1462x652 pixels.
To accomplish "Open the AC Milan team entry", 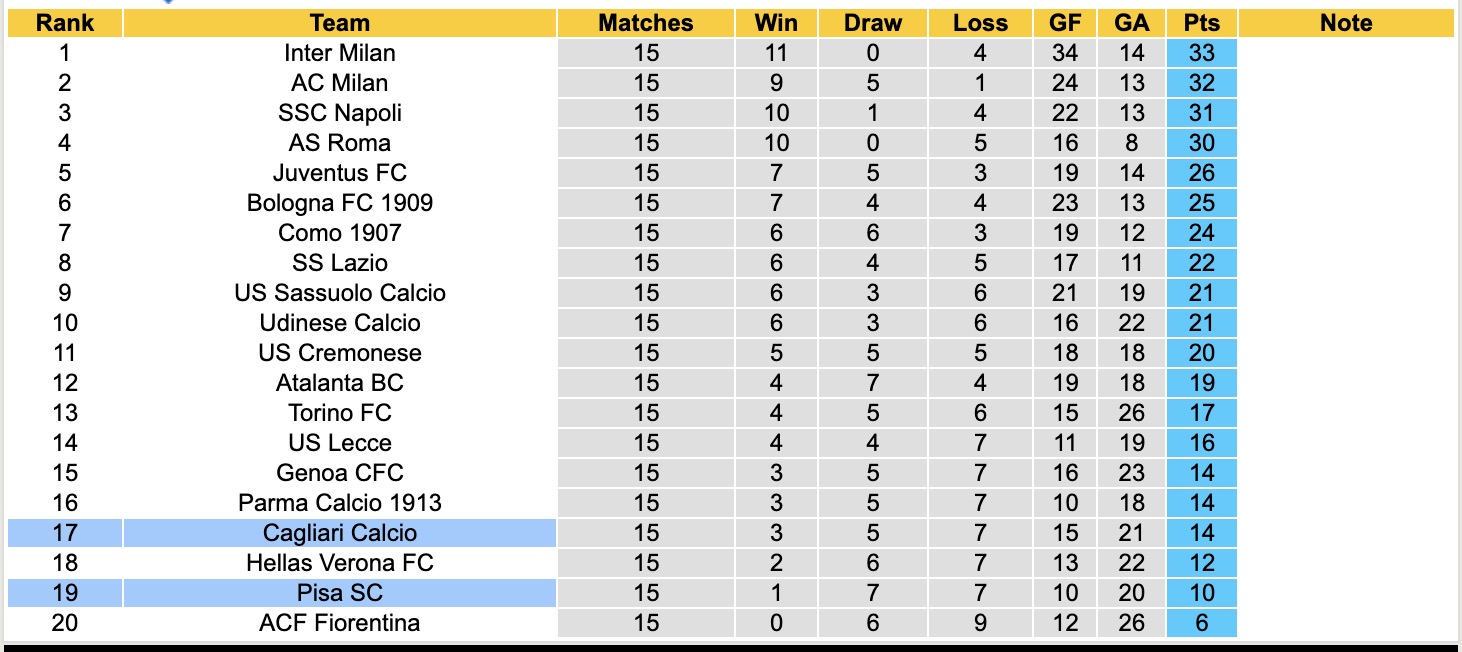I will [x=340, y=83].
